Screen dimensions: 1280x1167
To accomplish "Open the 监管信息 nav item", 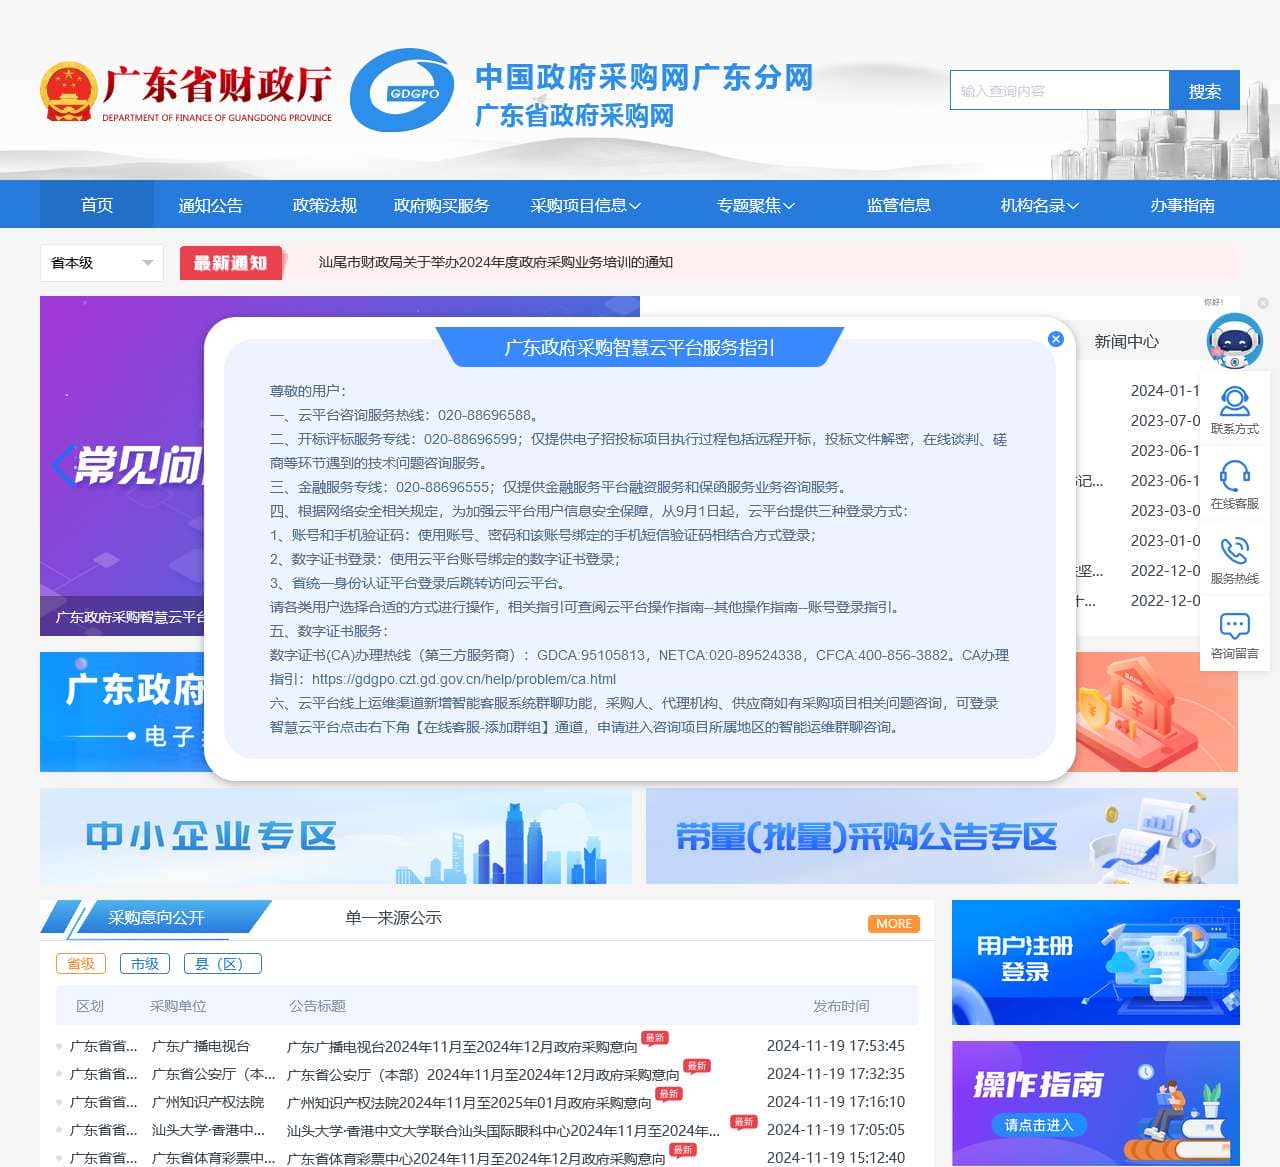I will tap(898, 205).
